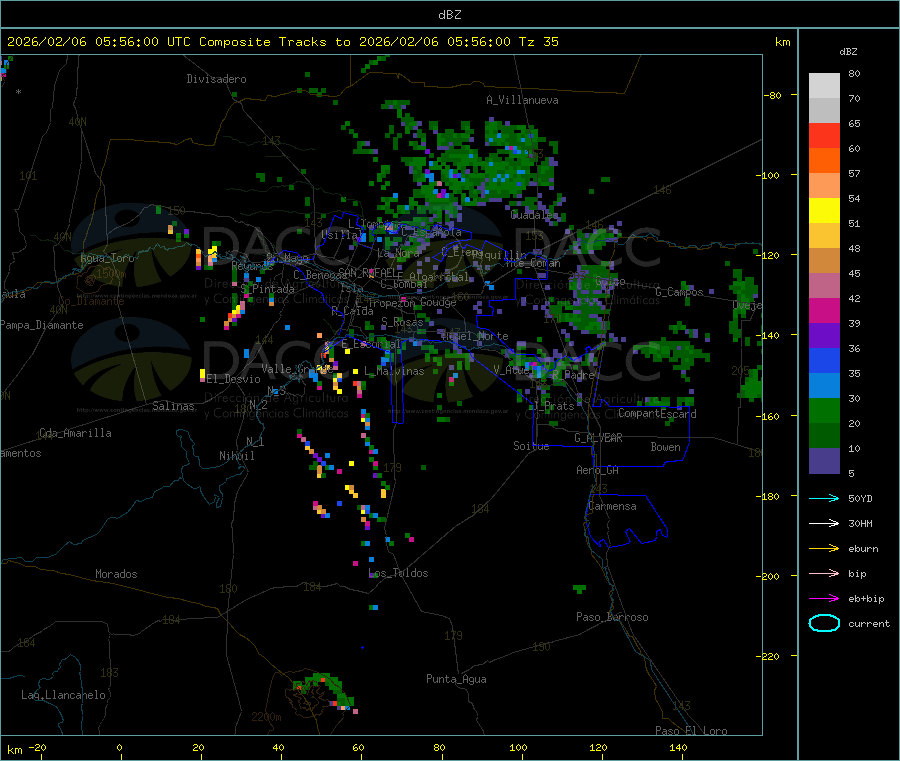
Task: Click the Lag.Llancanelo map label
Action: [x=63, y=695]
